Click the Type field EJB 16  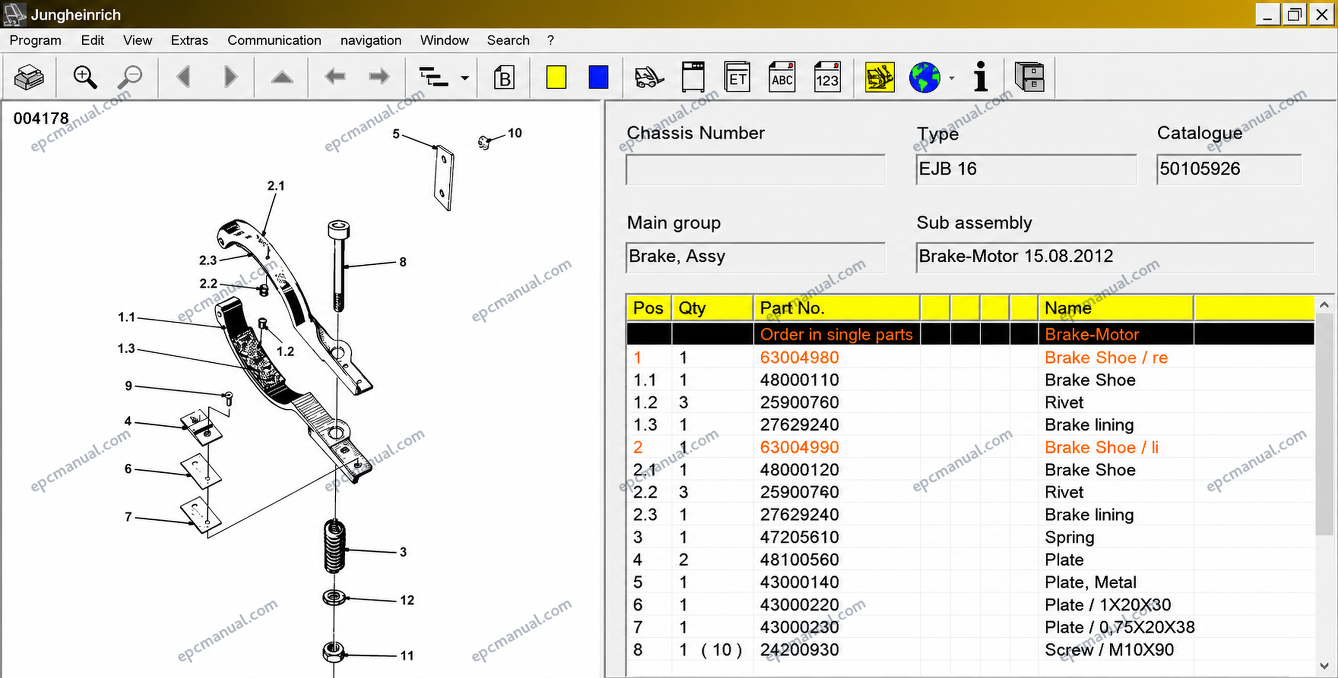(x=1026, y=169)
